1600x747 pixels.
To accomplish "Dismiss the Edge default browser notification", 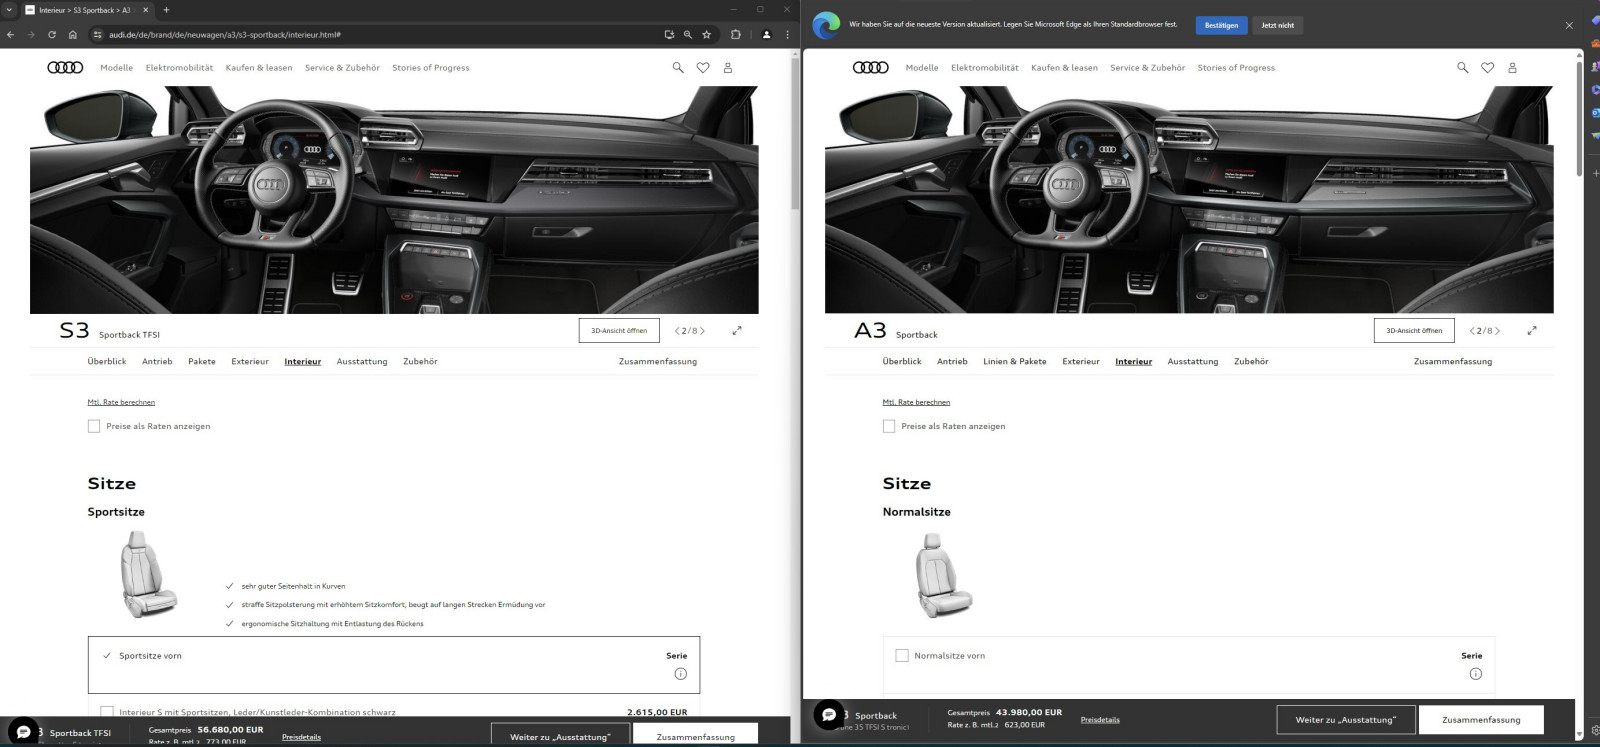I will coord(1569,25).
